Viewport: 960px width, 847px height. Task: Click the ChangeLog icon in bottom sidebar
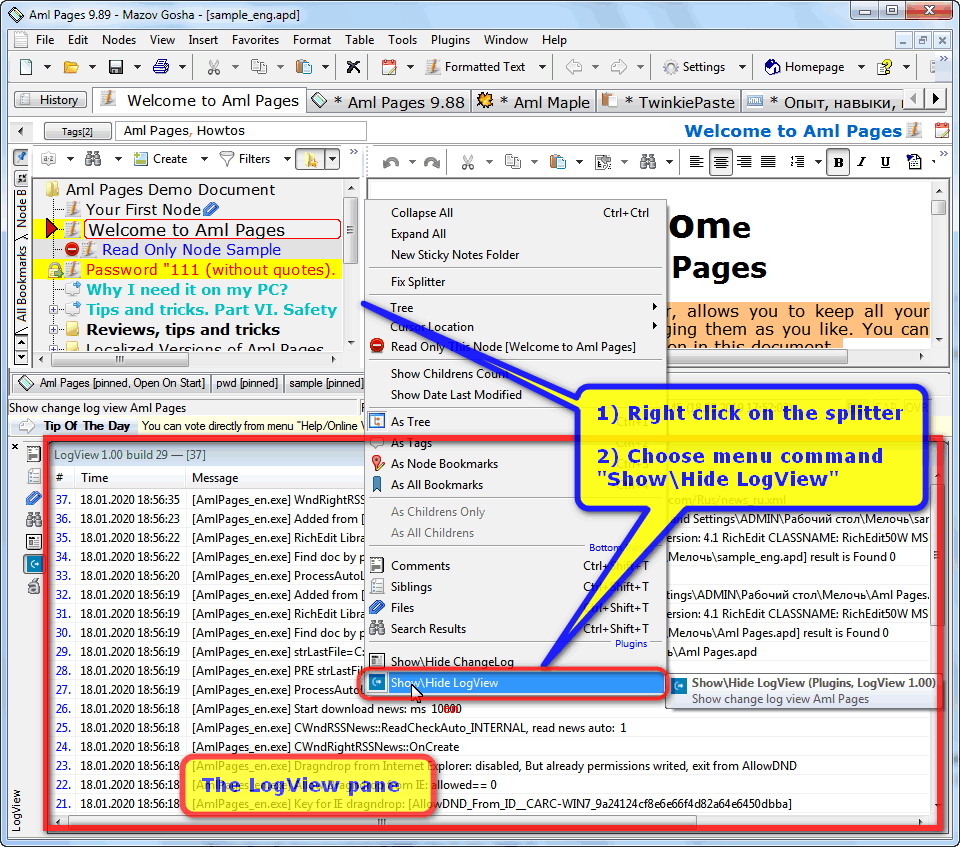(x=34, y=541)
